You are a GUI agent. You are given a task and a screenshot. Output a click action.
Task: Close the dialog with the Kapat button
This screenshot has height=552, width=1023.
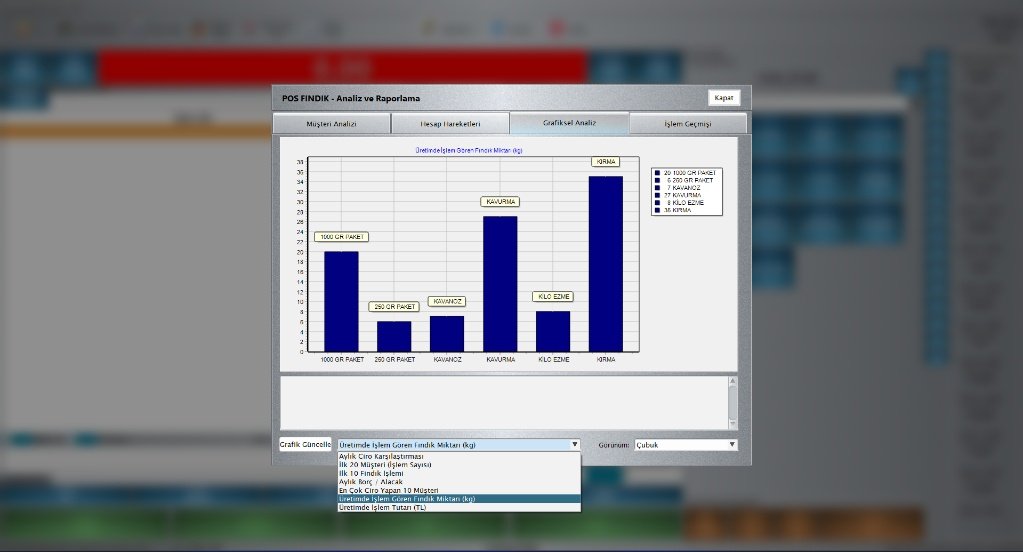click(x=723, y=98)
